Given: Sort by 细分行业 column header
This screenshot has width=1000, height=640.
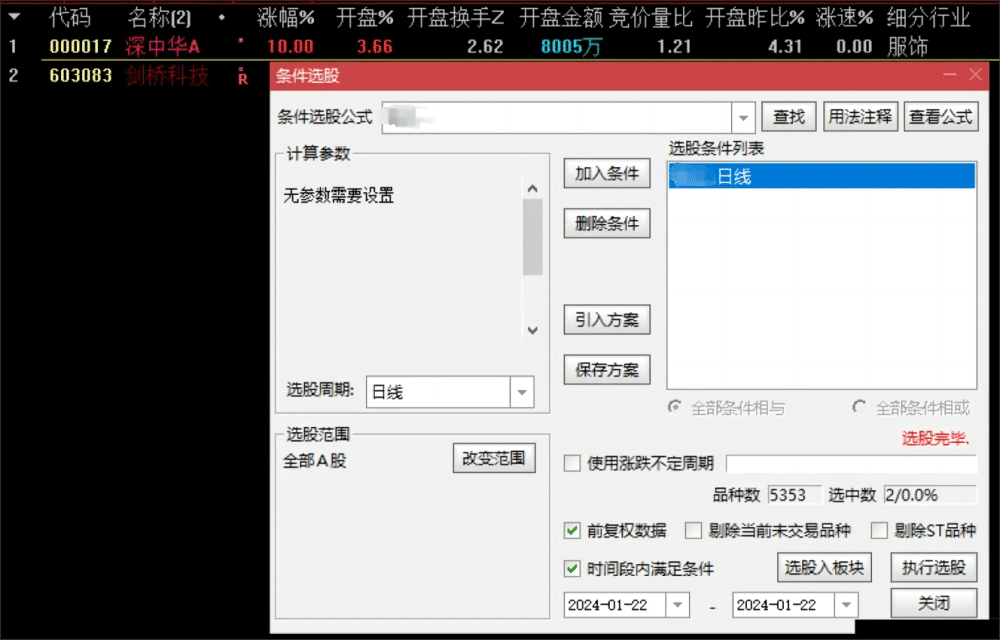Looking at the screenshot, I should pos(929,18).
